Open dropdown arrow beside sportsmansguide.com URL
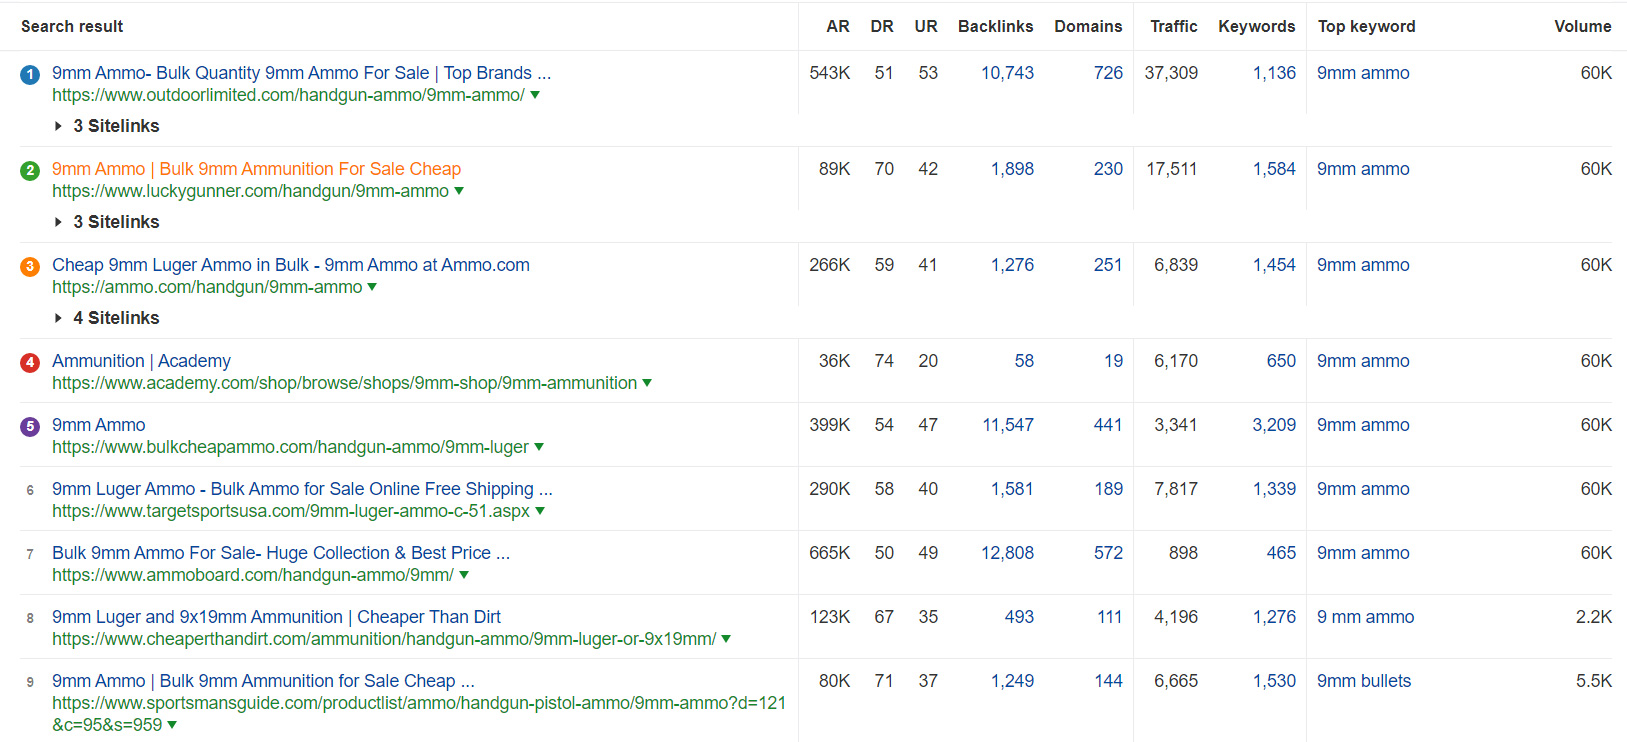This screenshot has height=742, width=1627. pos(172,725)
